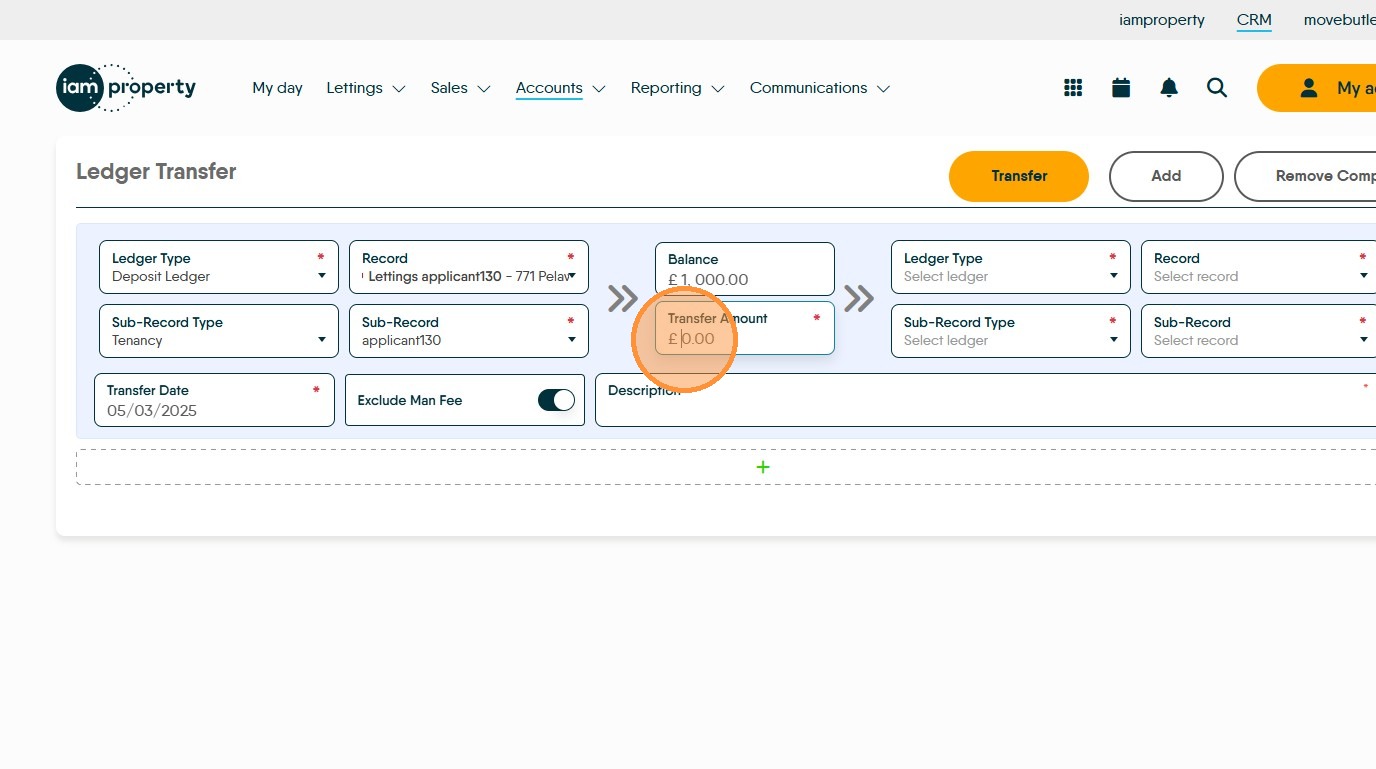Click the double arrow before Balance
This screenshot has width=1376, height=769.
click(622, 298)
